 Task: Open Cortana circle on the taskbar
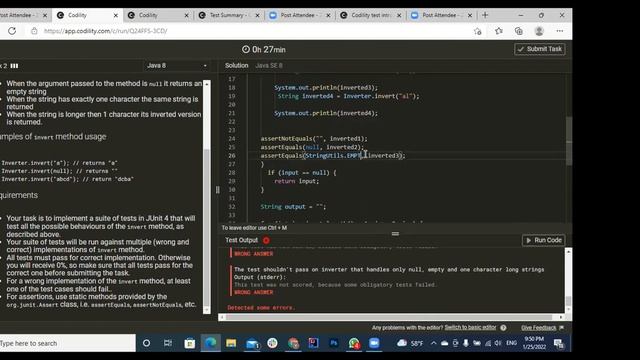(146, 343)
